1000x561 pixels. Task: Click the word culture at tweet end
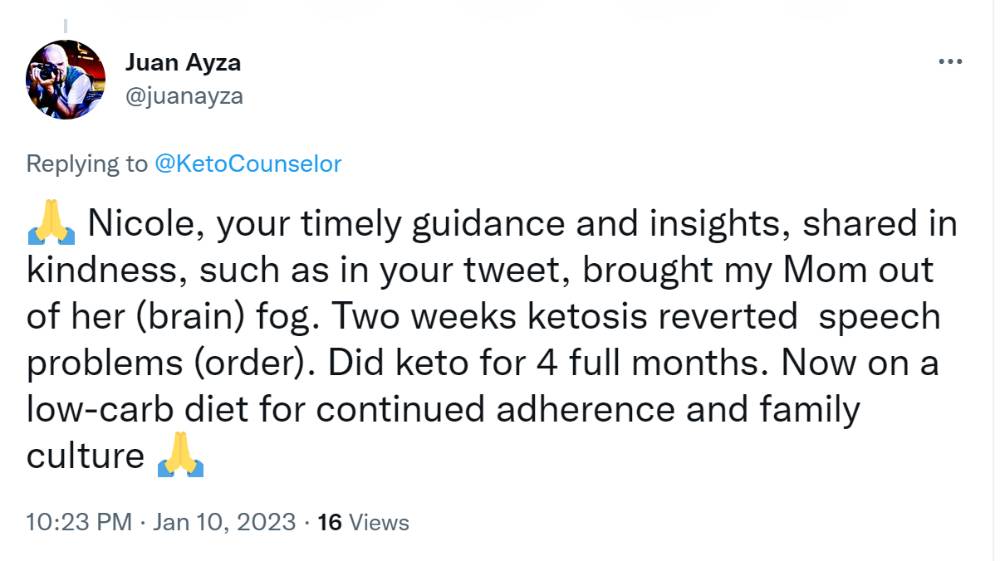coord(85,456)
